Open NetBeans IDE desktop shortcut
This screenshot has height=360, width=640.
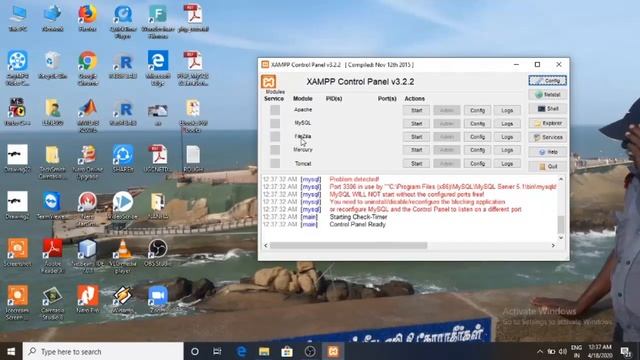pyautogui.click(x=87, y=256)
